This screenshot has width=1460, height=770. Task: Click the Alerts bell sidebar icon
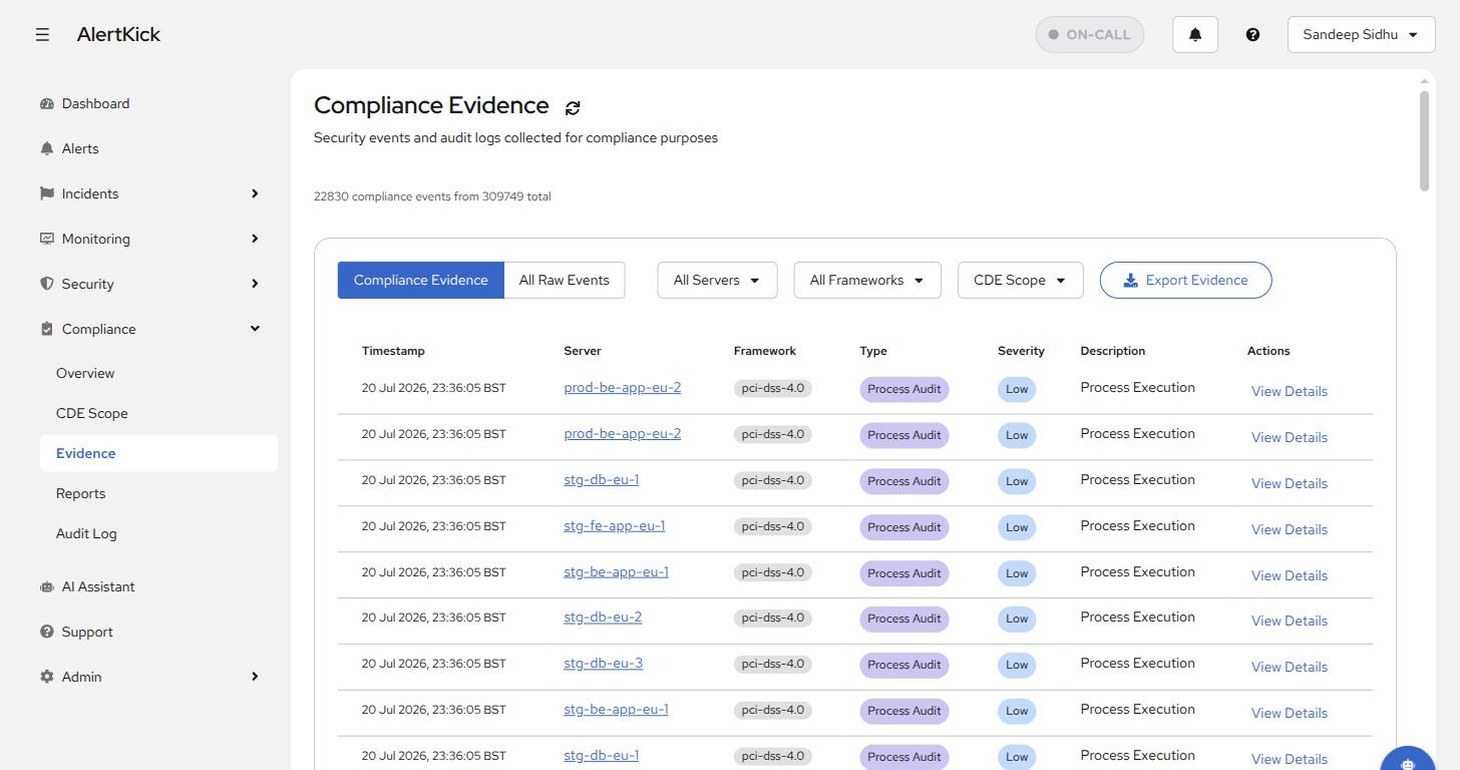pyautogui.click(x=46, y=148)
